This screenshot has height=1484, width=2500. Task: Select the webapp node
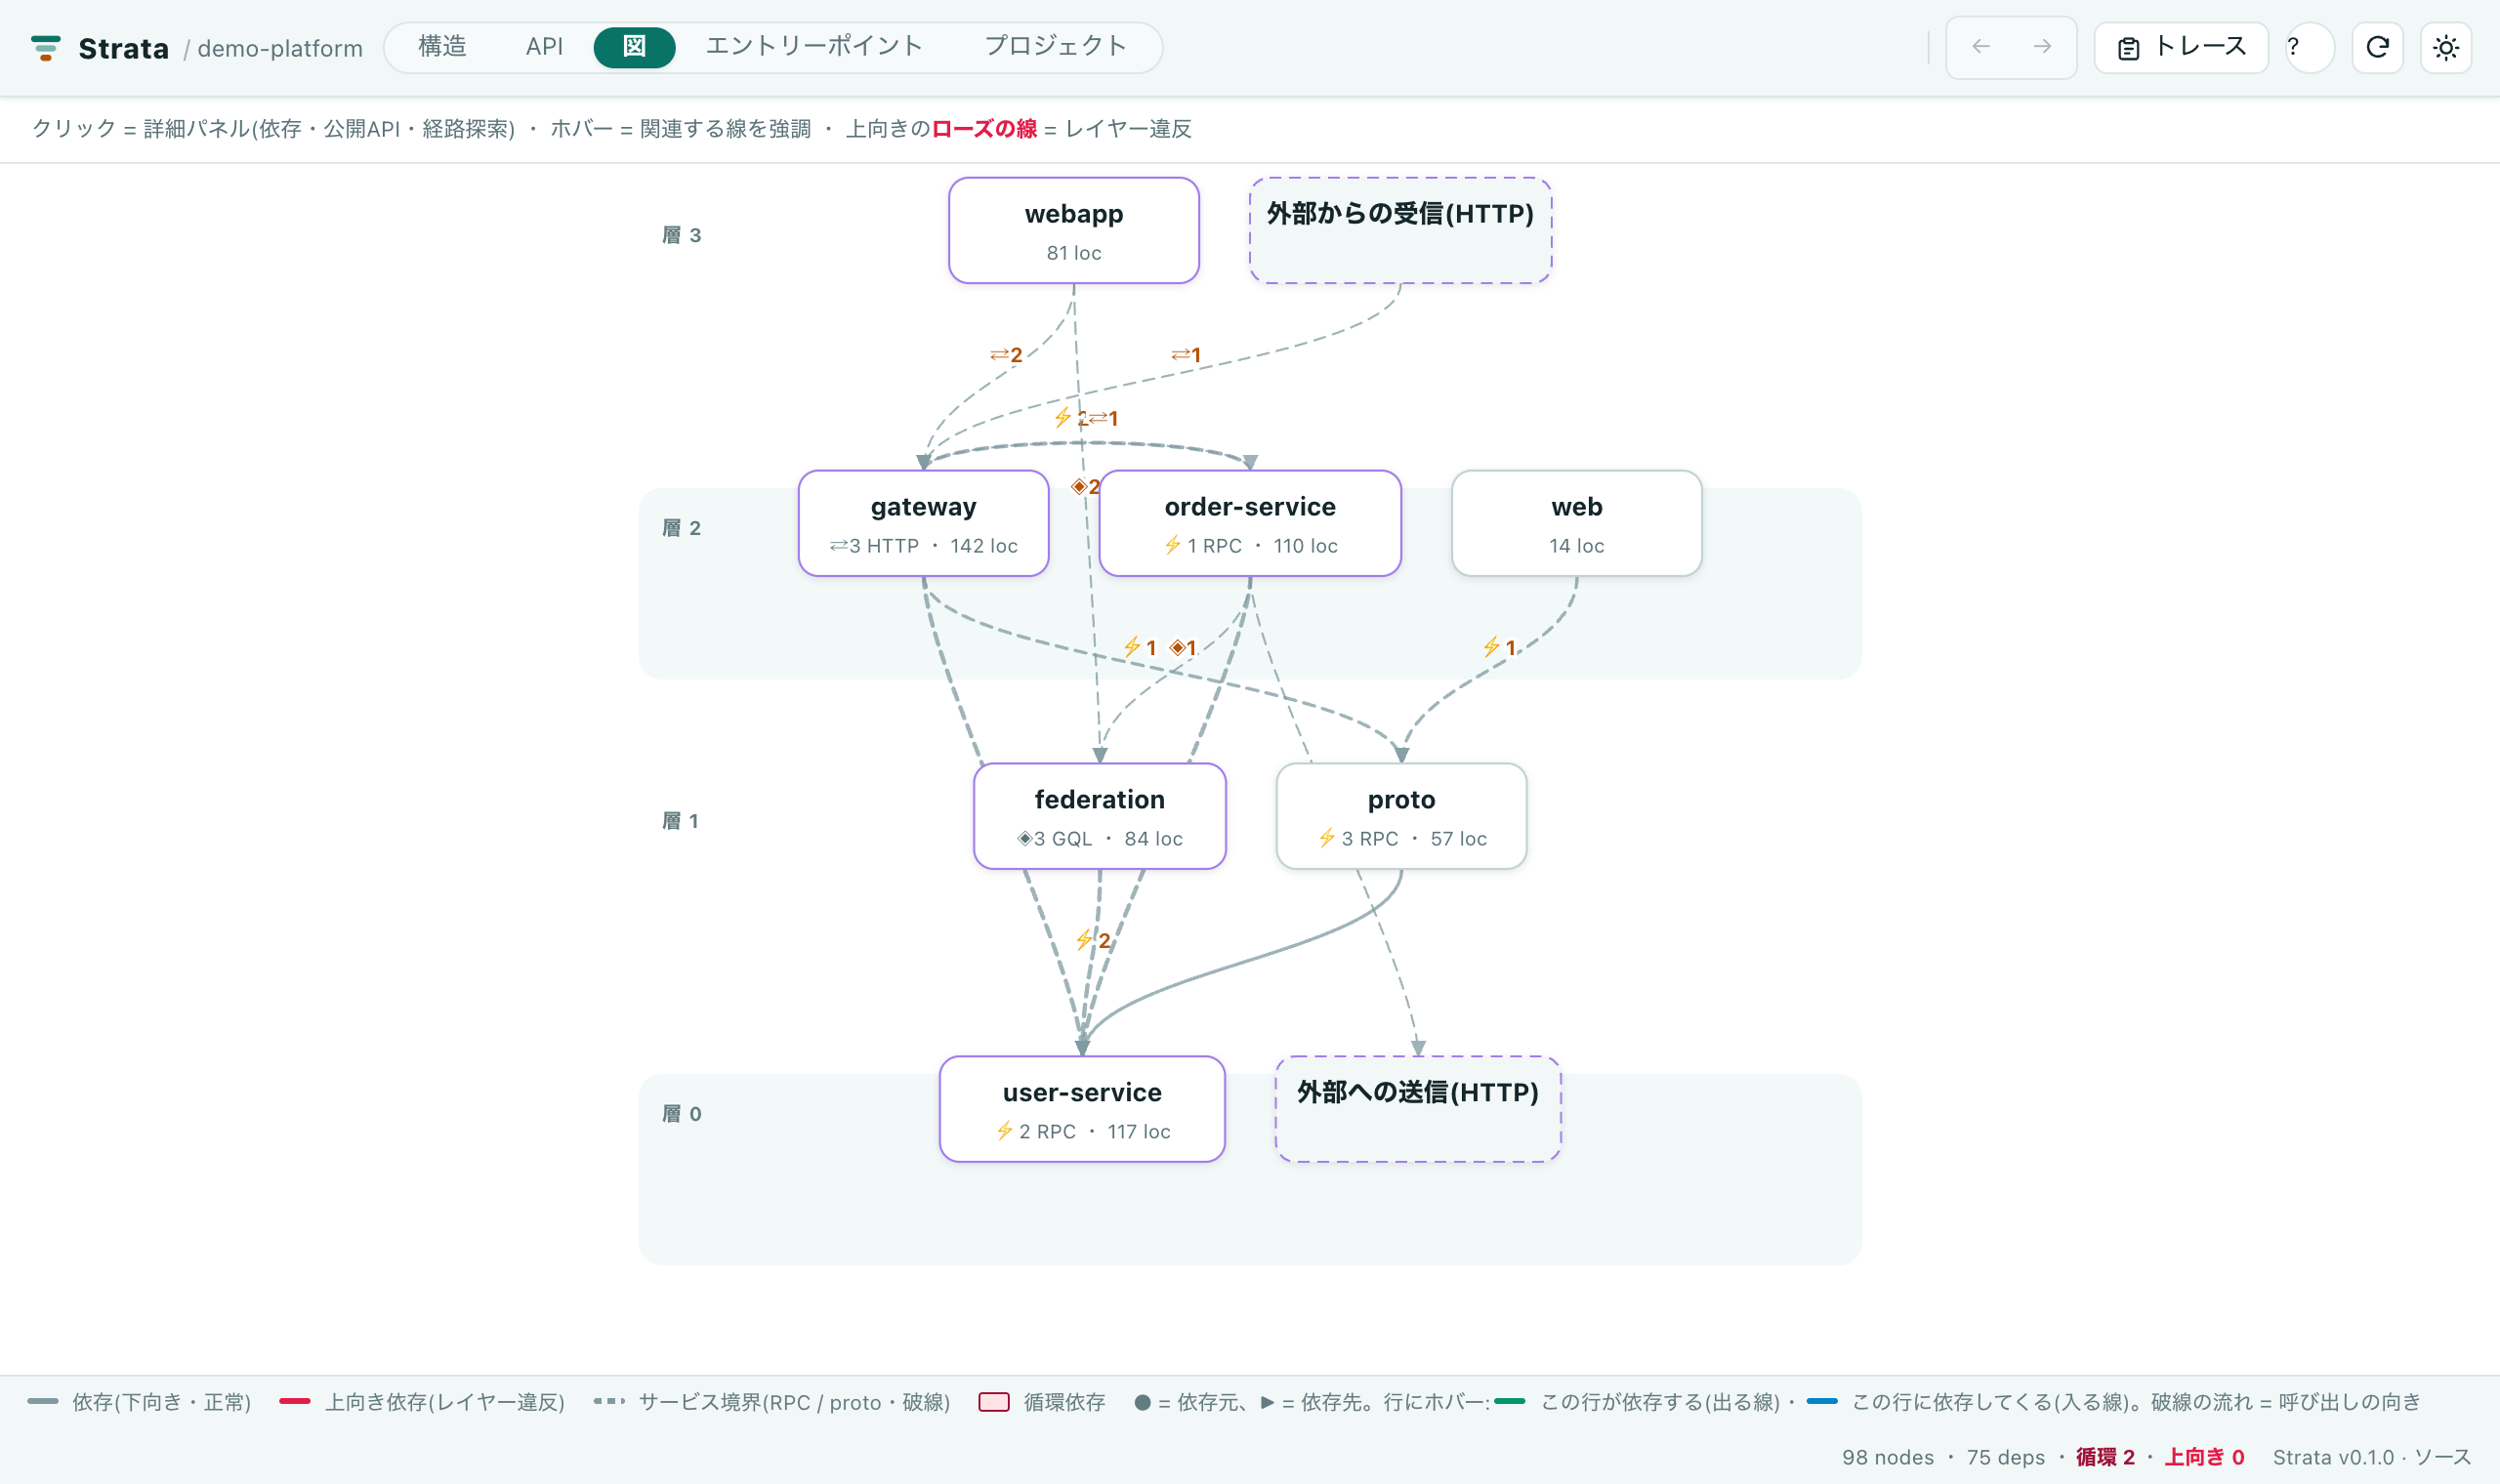(x=1074, y=231)
